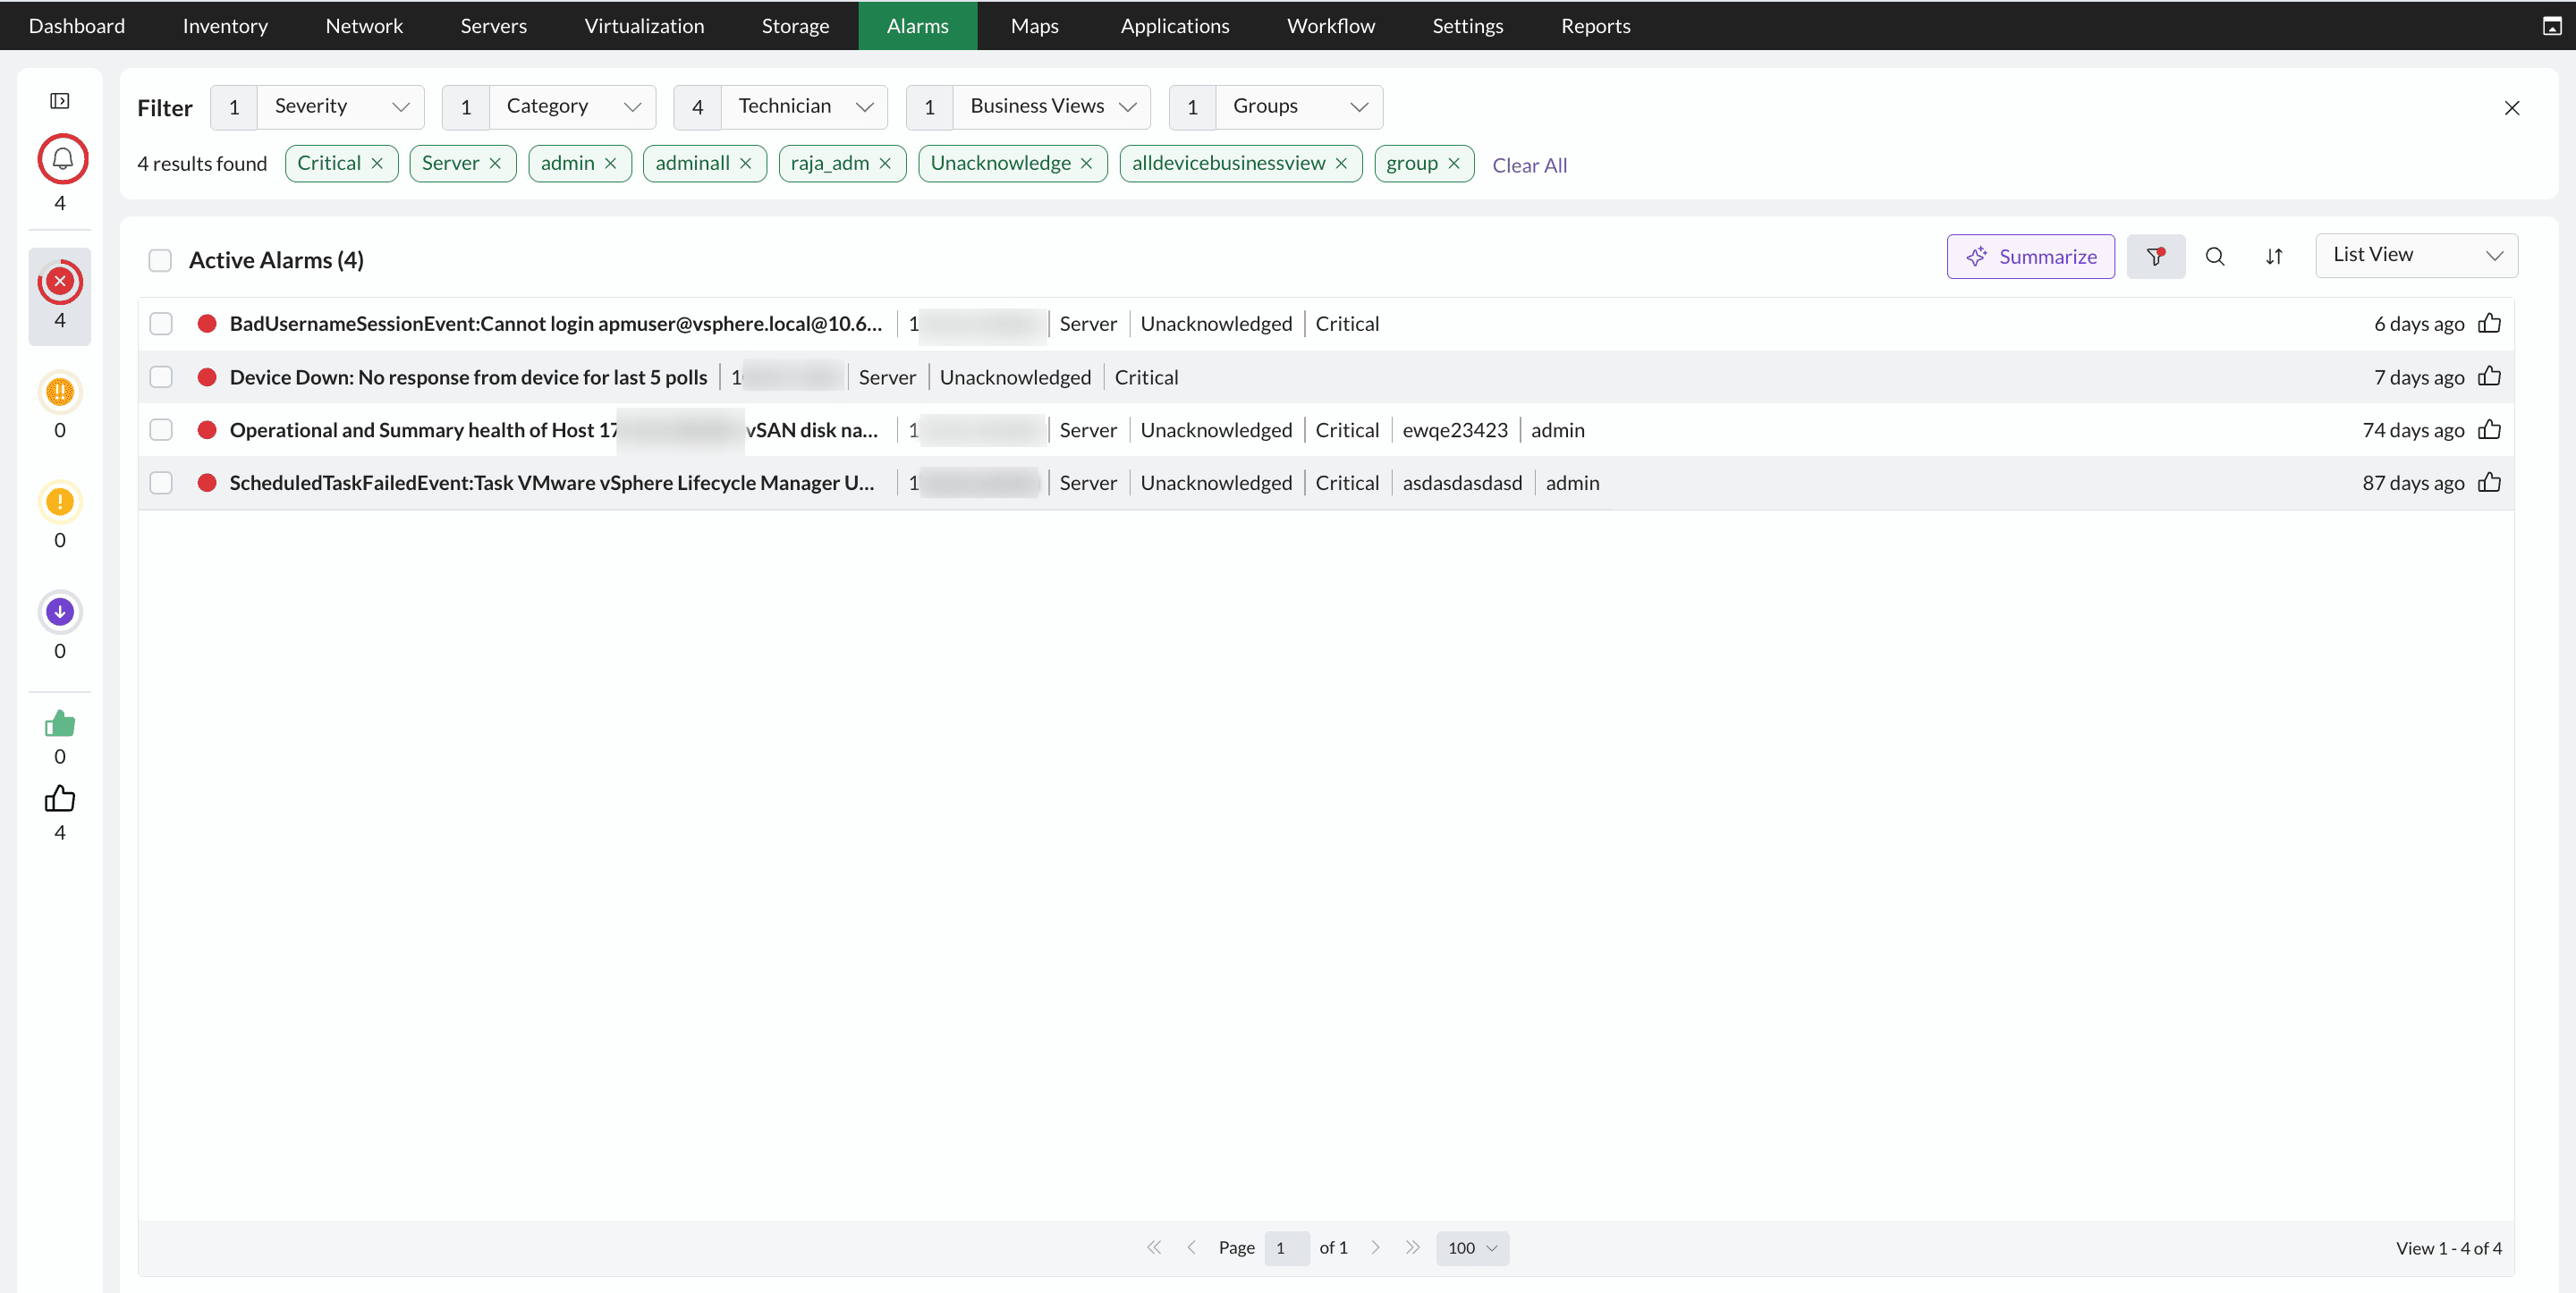Open the Workflow tab
The image size is (2576, 1293).
click(x=1331, y=26)
